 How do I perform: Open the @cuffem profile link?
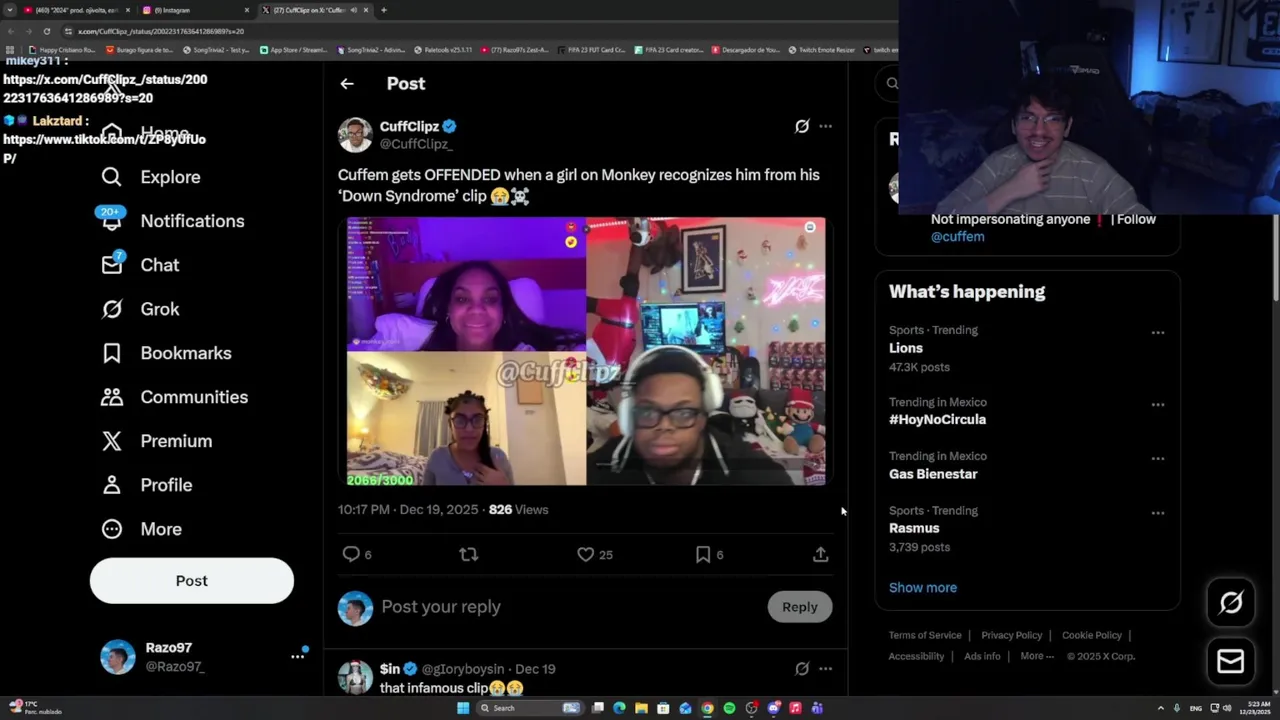[957, 237]
